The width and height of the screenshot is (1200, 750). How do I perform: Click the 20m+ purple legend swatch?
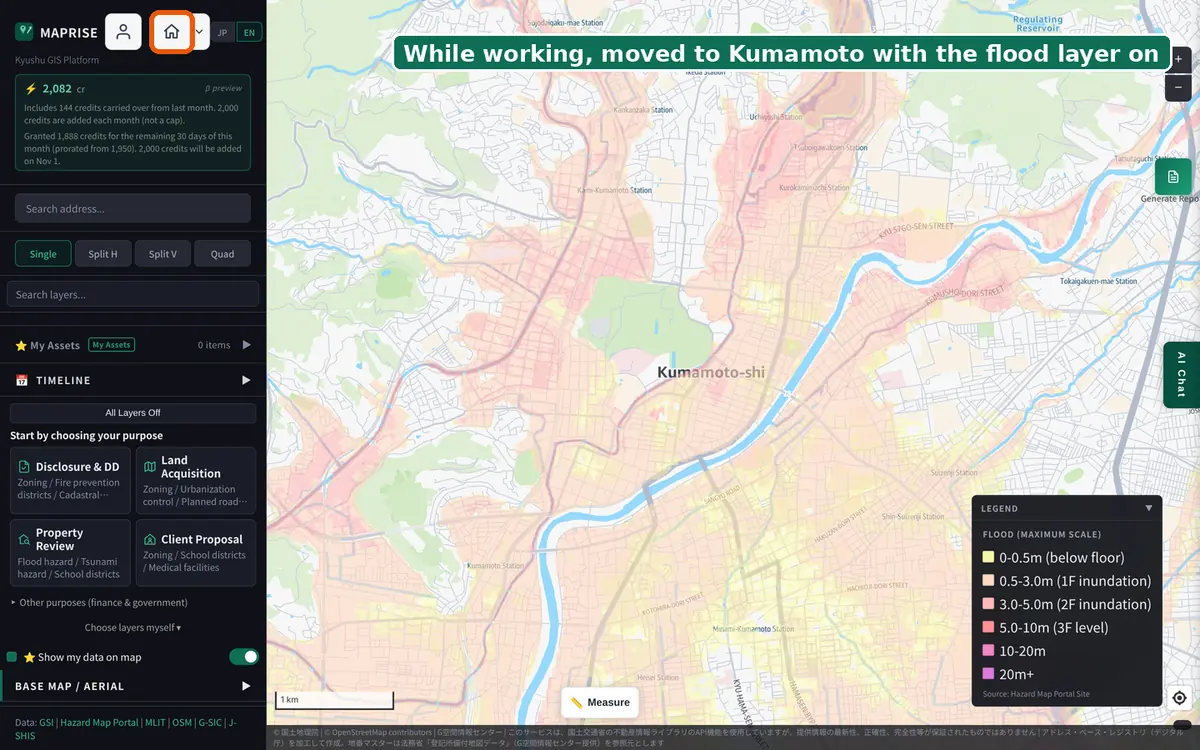click(x=988, y=674)
